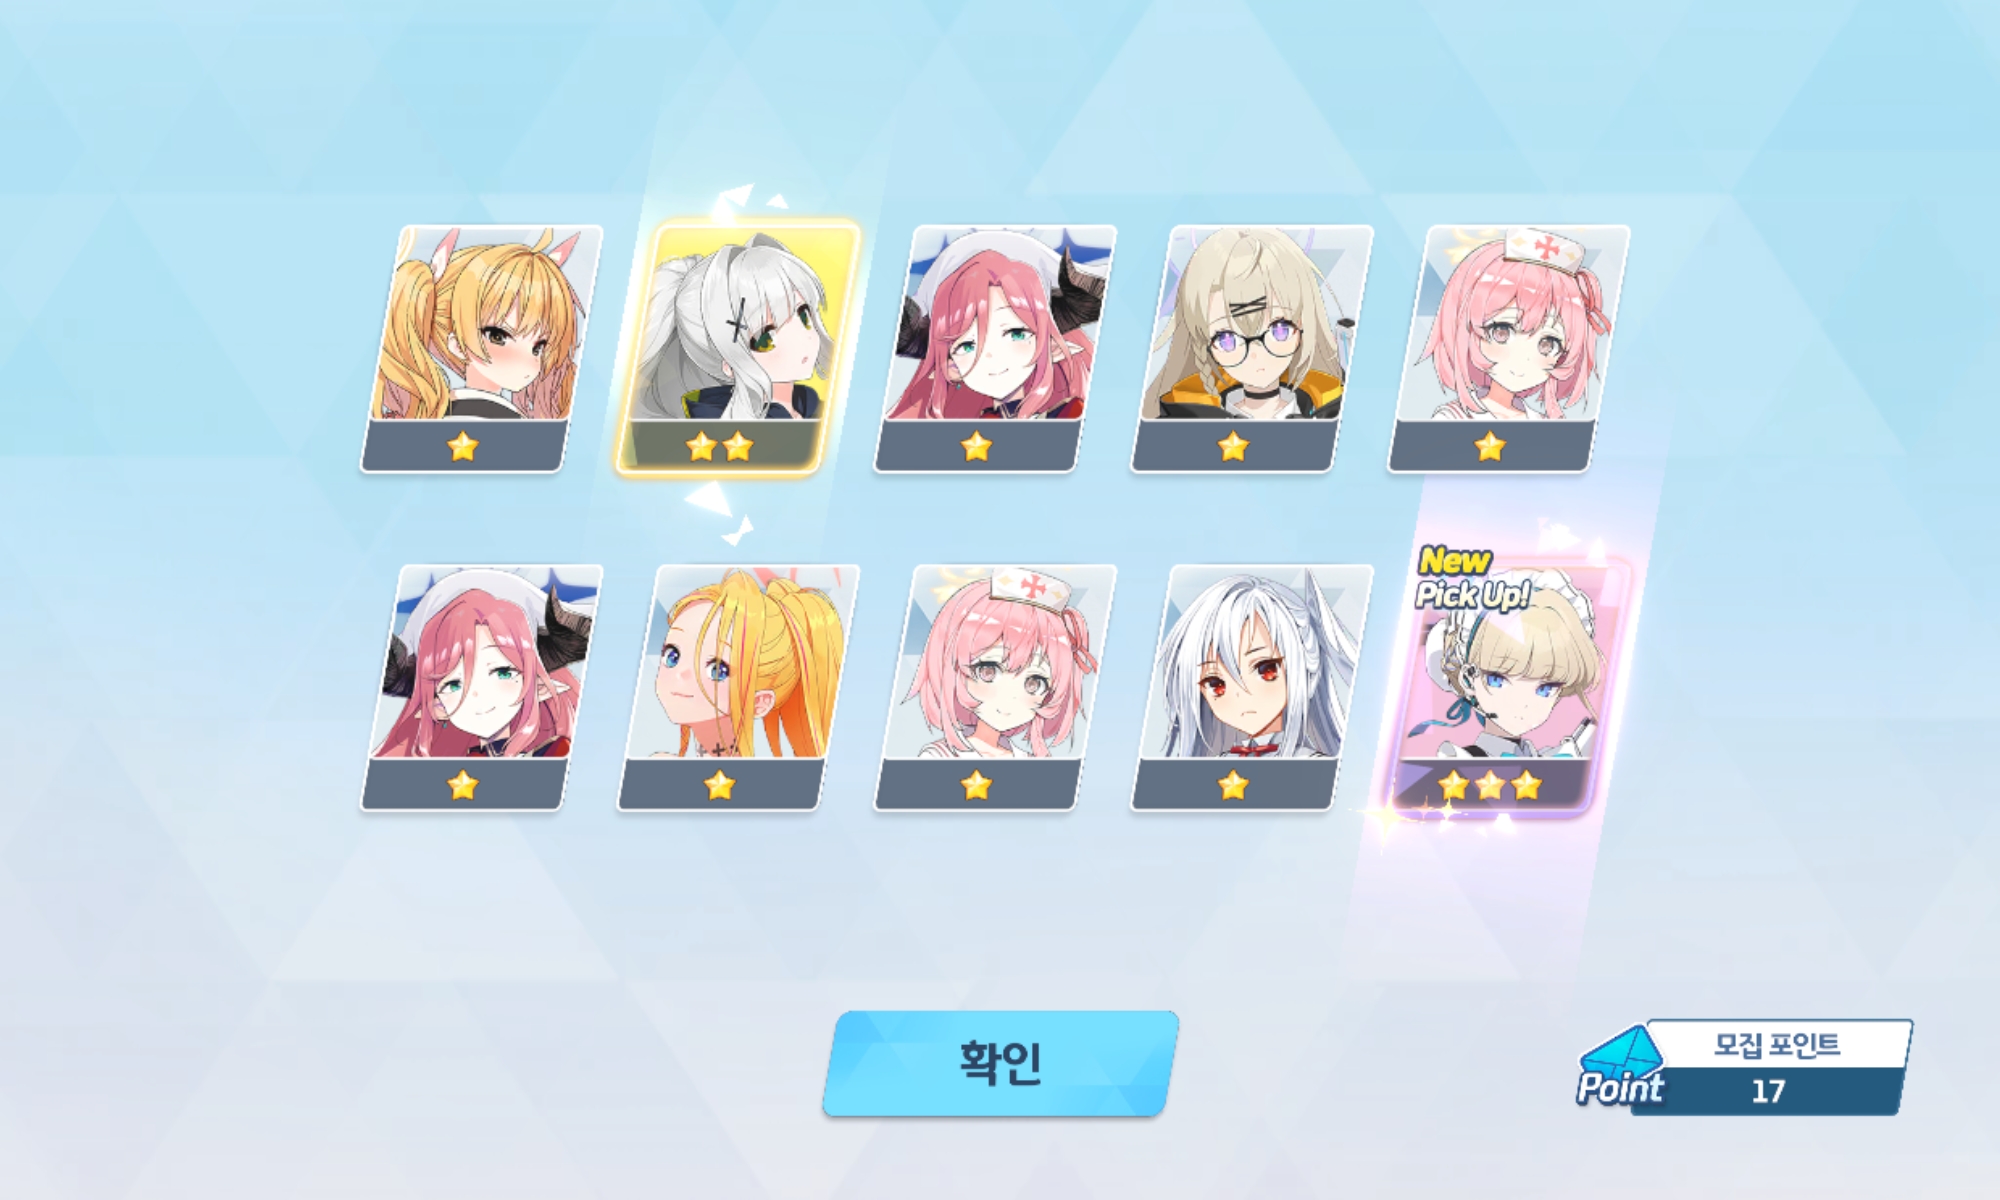This screenshot has height=1200, width=2000.
Task: Click the blue Point envelope icon
Action: [1620, 1068]
